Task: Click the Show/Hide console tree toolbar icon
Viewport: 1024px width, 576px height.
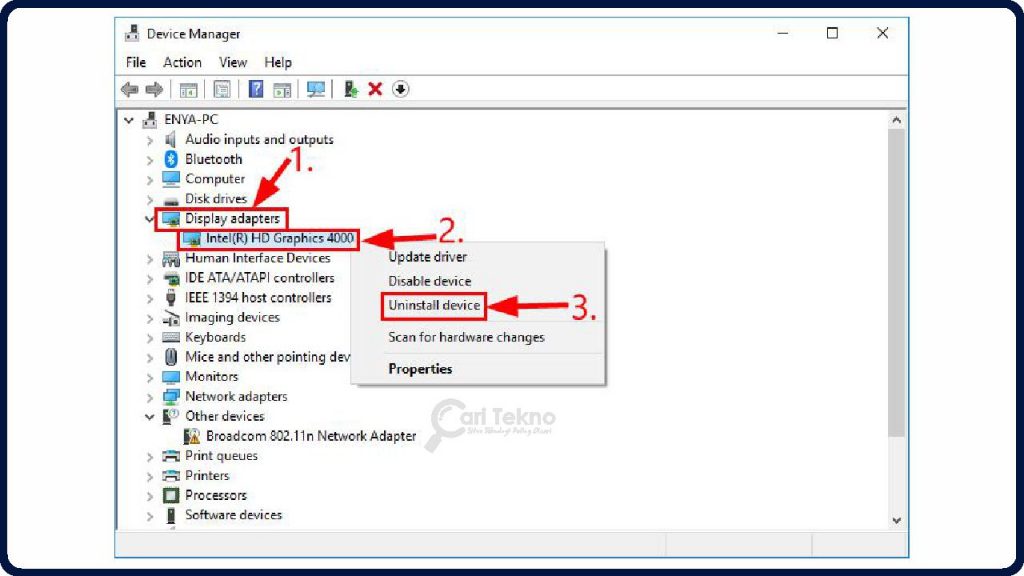Action: [x=188, y=89]
